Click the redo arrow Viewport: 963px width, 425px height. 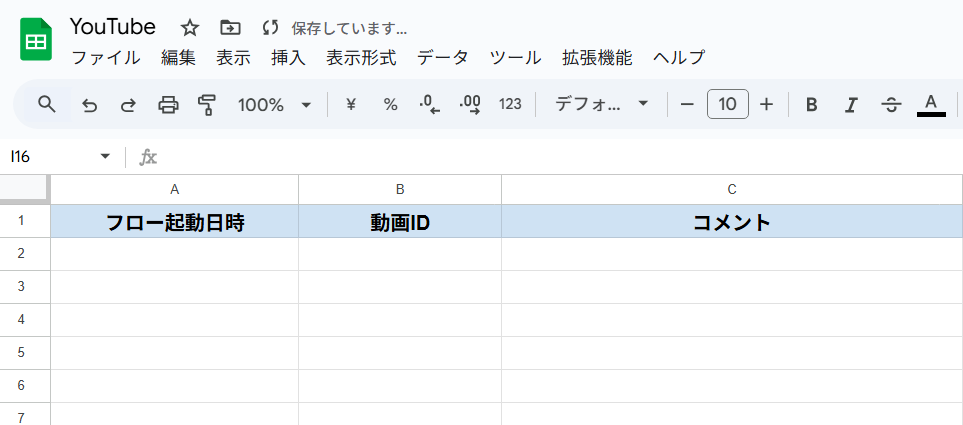128,105
